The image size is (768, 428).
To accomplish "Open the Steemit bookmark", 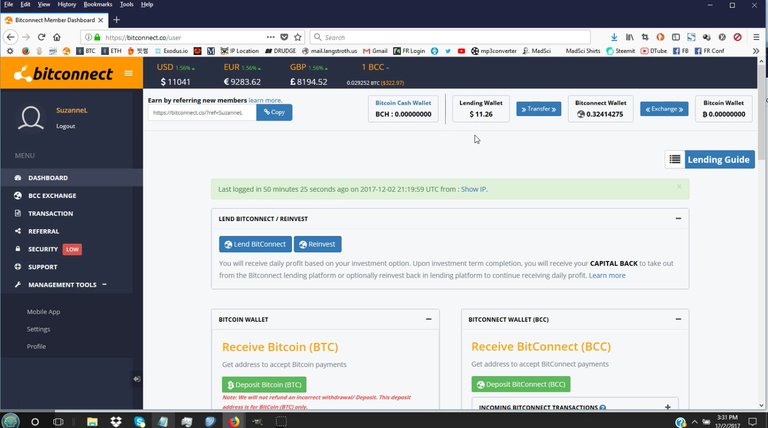I will 621,50.
